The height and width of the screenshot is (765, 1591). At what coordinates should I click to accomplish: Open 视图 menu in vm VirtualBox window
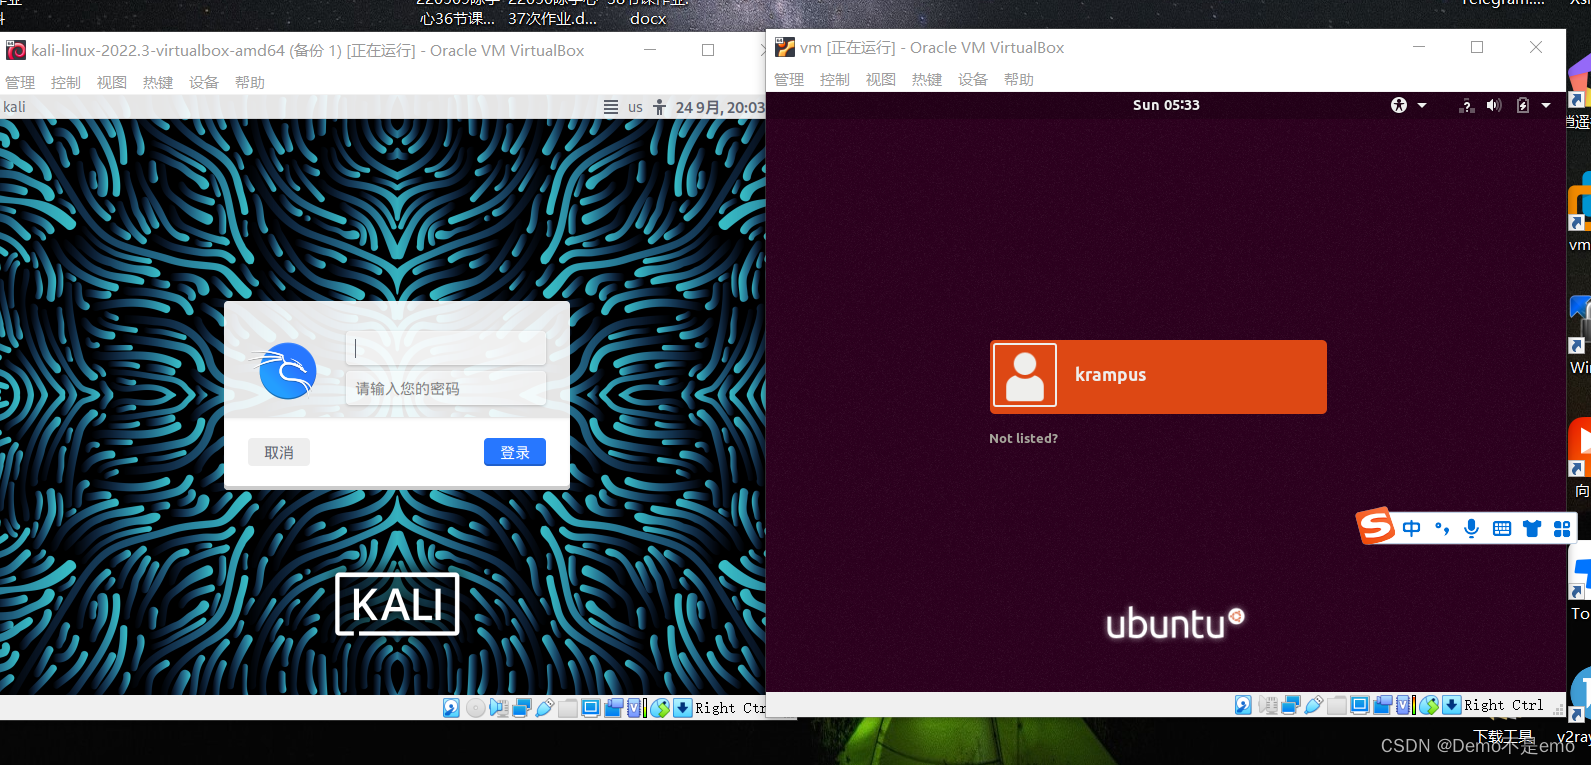coord(881,79)
